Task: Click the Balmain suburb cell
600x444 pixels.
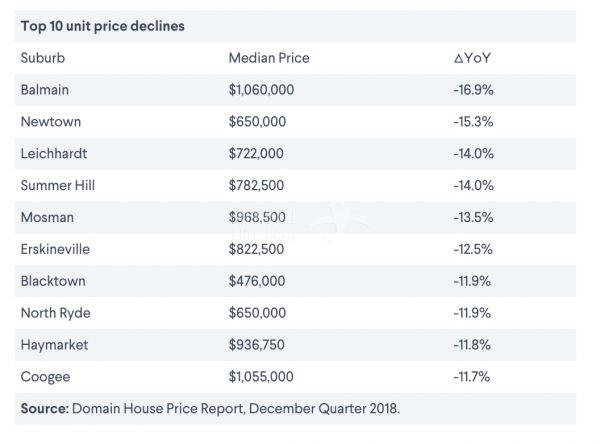Action: pos(44,90)
